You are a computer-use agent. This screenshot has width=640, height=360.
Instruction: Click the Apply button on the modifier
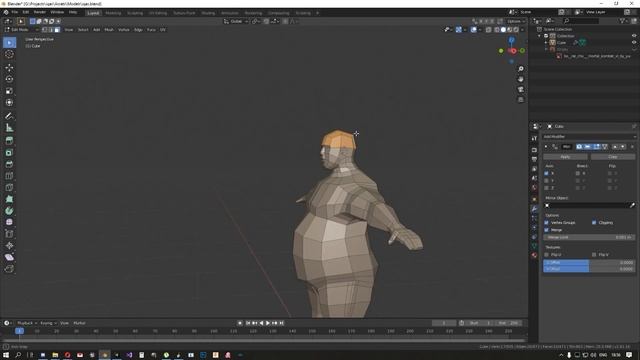[565, 157]
